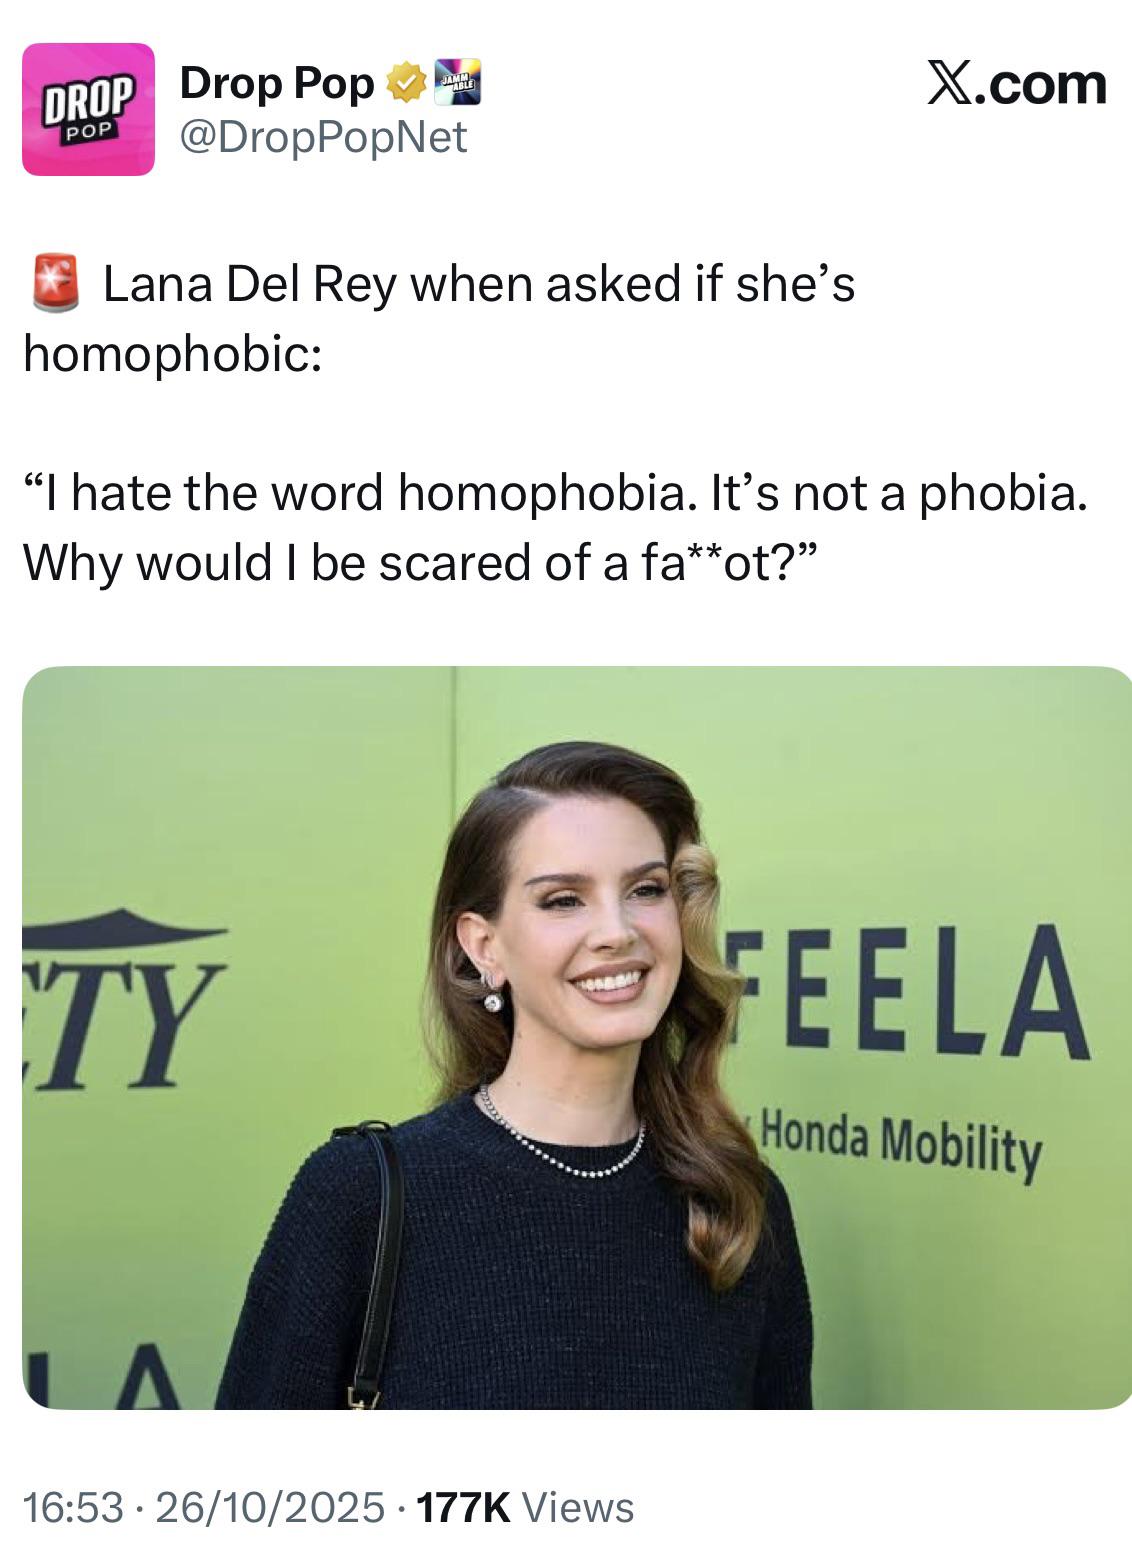View the 177K Views count
This screenshot has width=1132, height=1562.
(524, 1507)
